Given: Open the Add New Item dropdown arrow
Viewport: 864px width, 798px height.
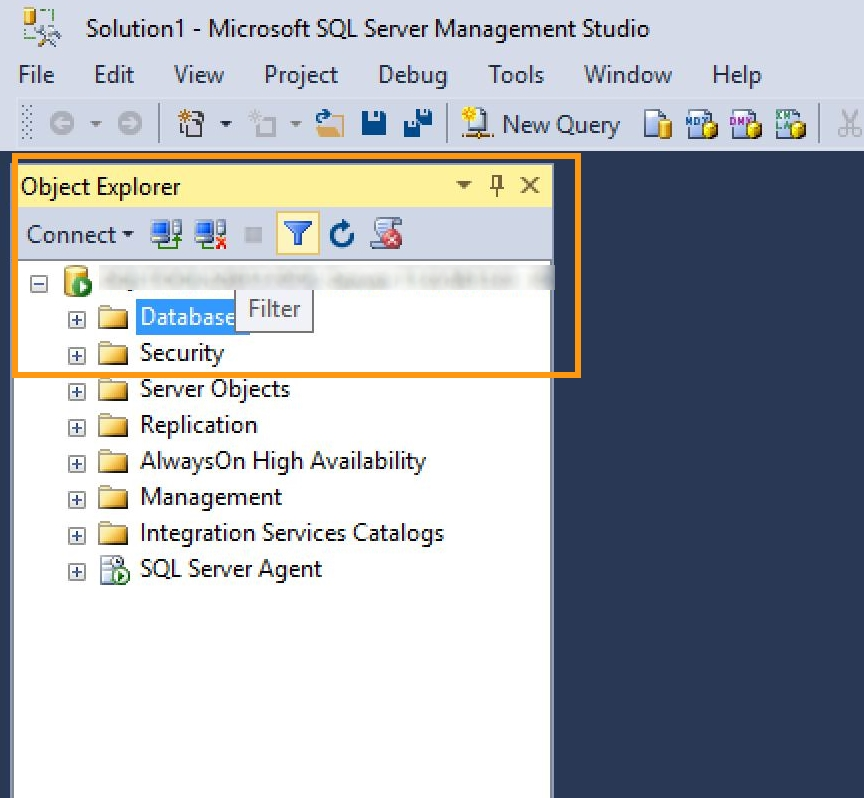Looking at the screenshot, I should pos(296,123).
